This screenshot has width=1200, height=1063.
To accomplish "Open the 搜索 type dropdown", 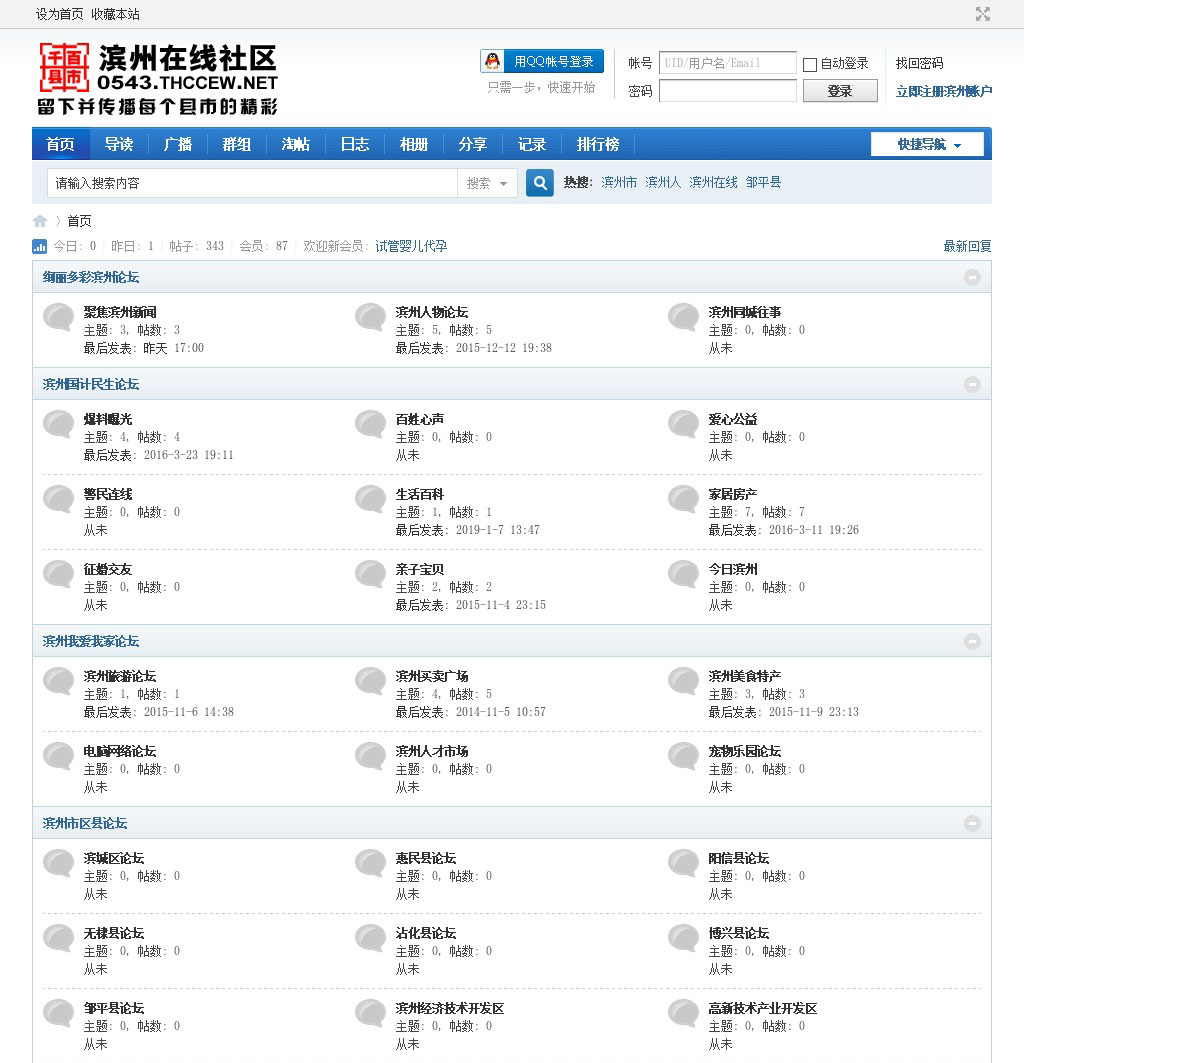I will point(487,184).
